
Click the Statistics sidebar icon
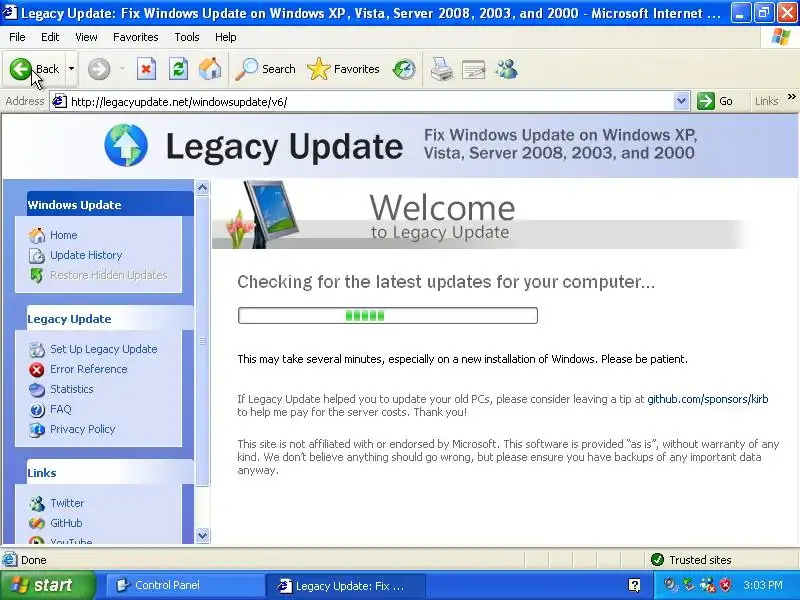(37, 390)
